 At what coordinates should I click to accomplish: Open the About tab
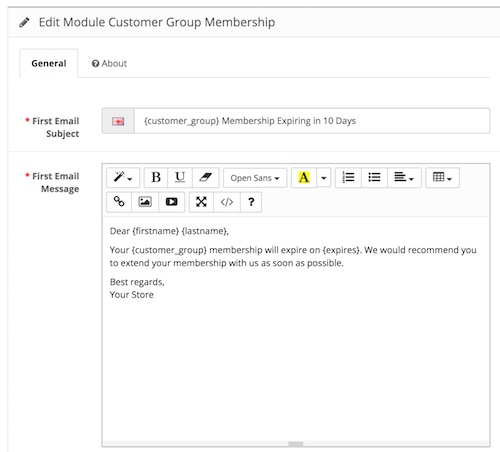pos(109,63)
